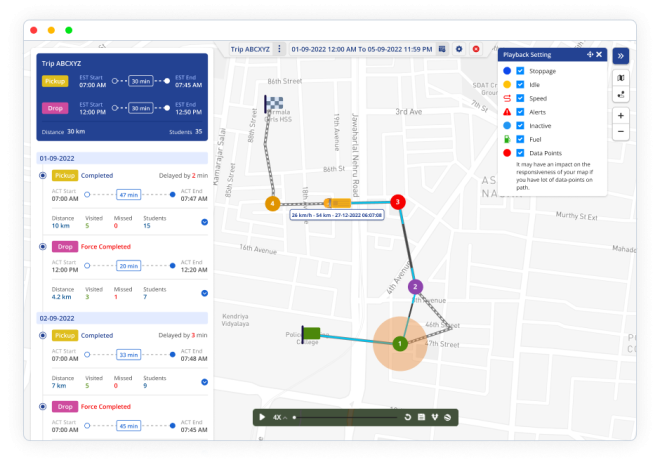Expand the 01-09-2022 Pickup trip details

coord(204,222)
